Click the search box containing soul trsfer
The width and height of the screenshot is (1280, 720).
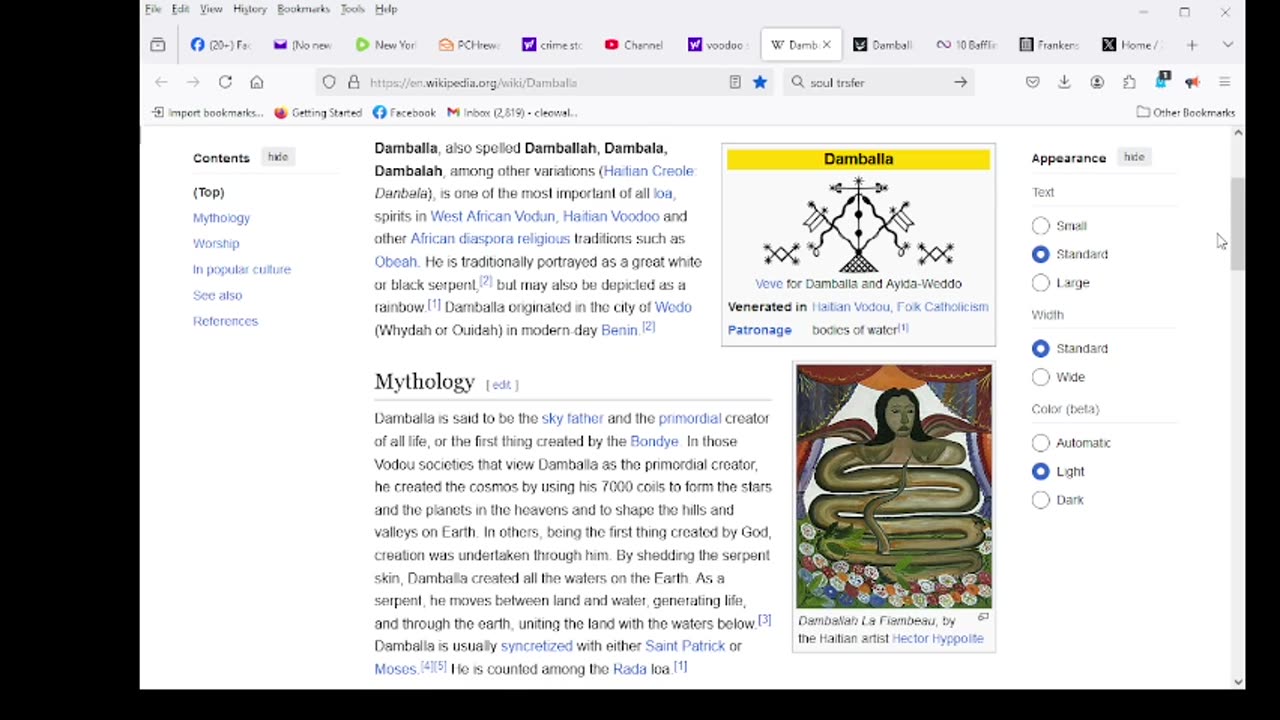[878, 82]
